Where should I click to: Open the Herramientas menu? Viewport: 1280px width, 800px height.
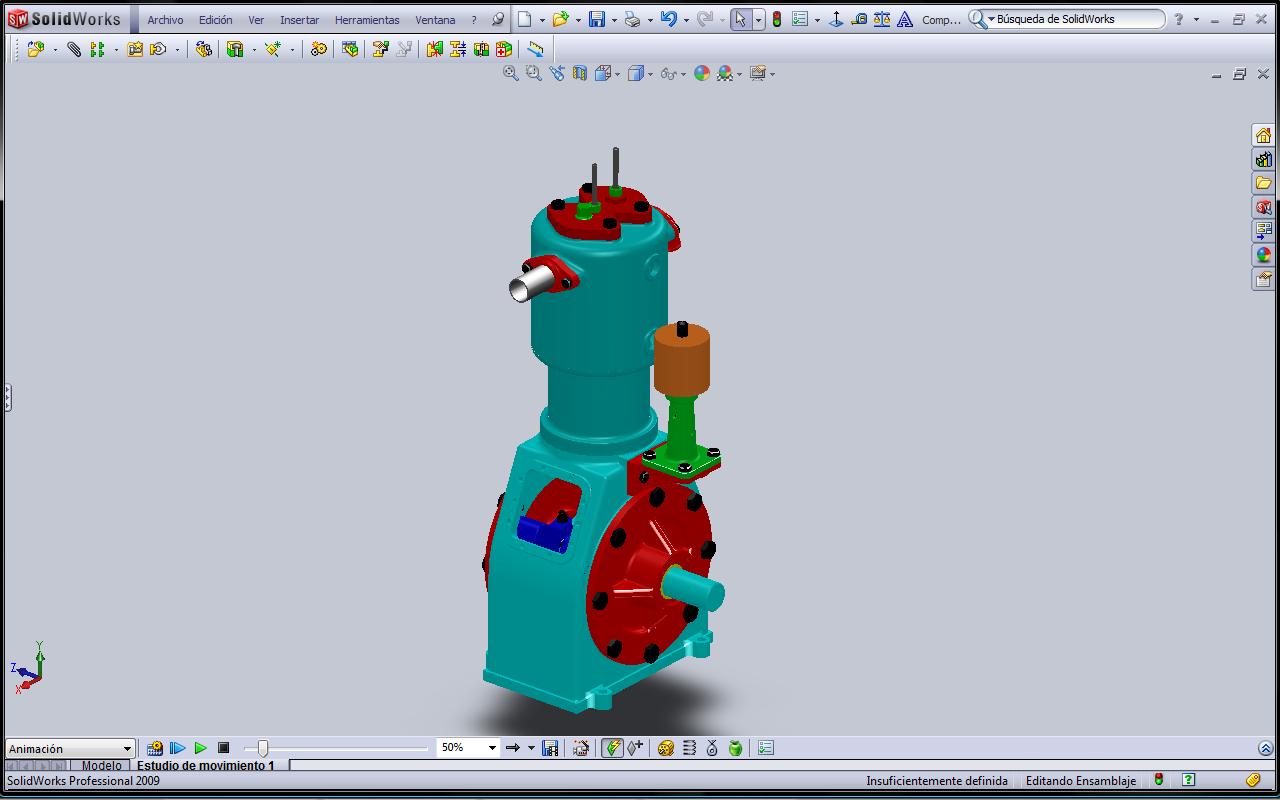click(x=367, y=19)
